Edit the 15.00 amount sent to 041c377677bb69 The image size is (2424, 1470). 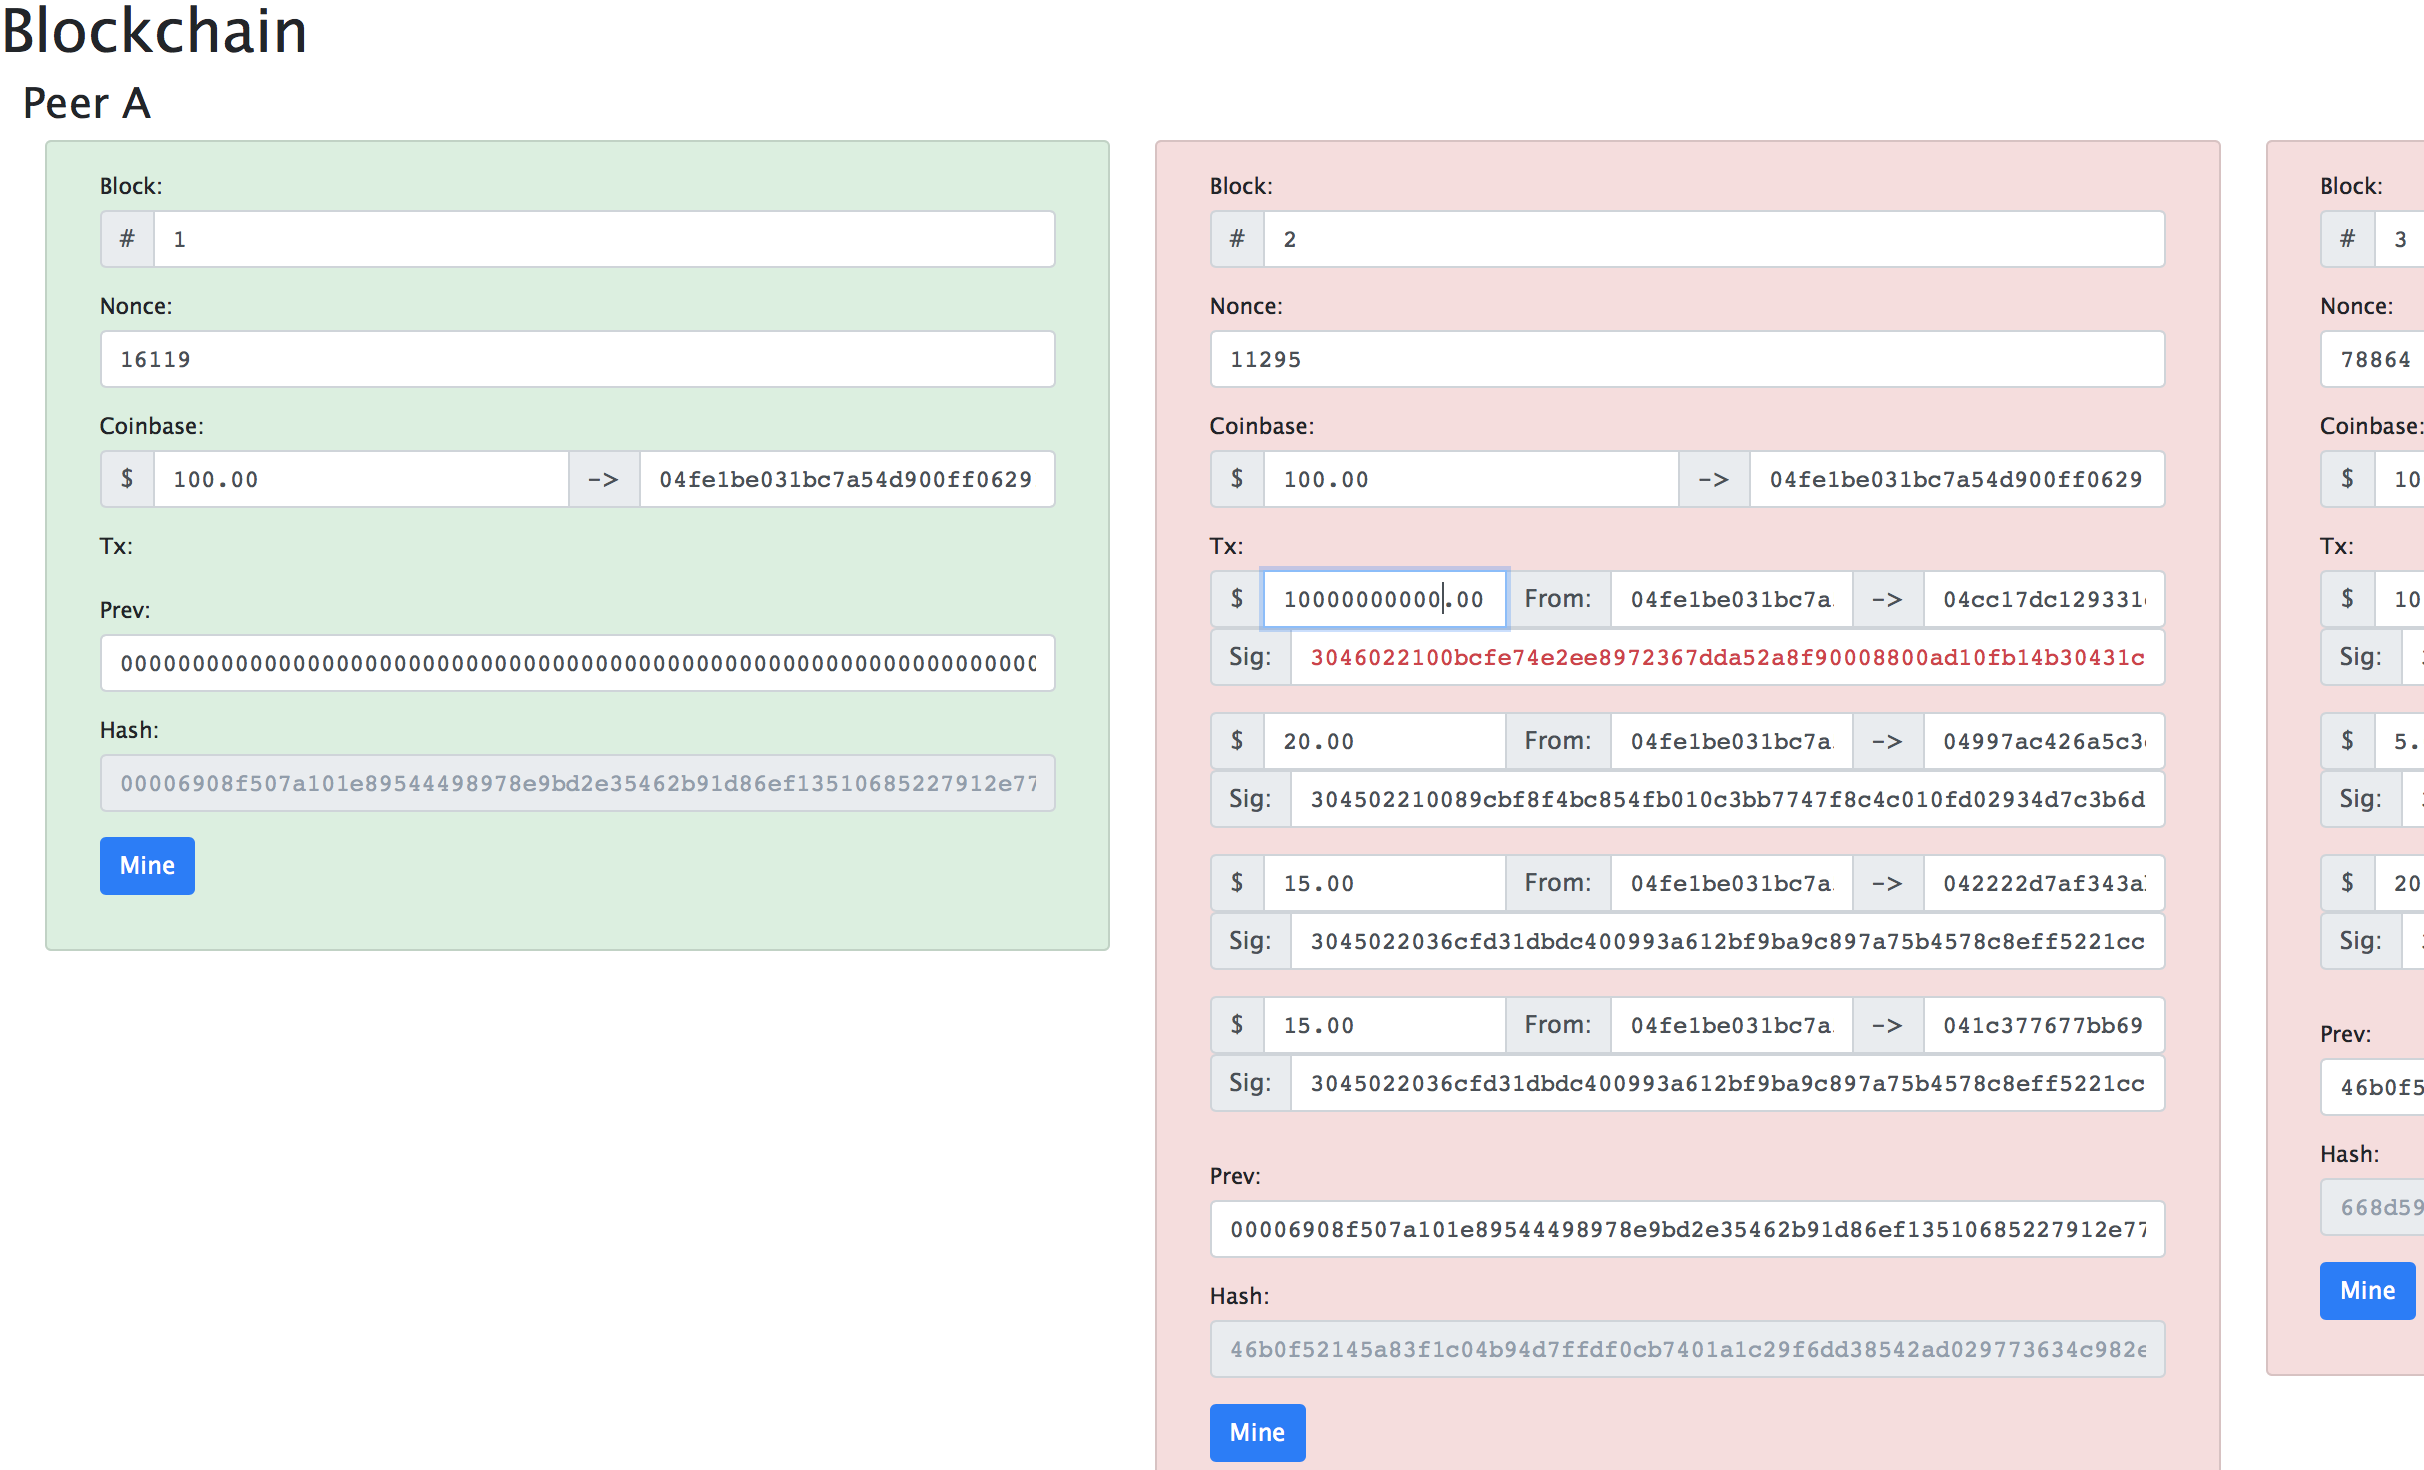coord(1384,1025)
